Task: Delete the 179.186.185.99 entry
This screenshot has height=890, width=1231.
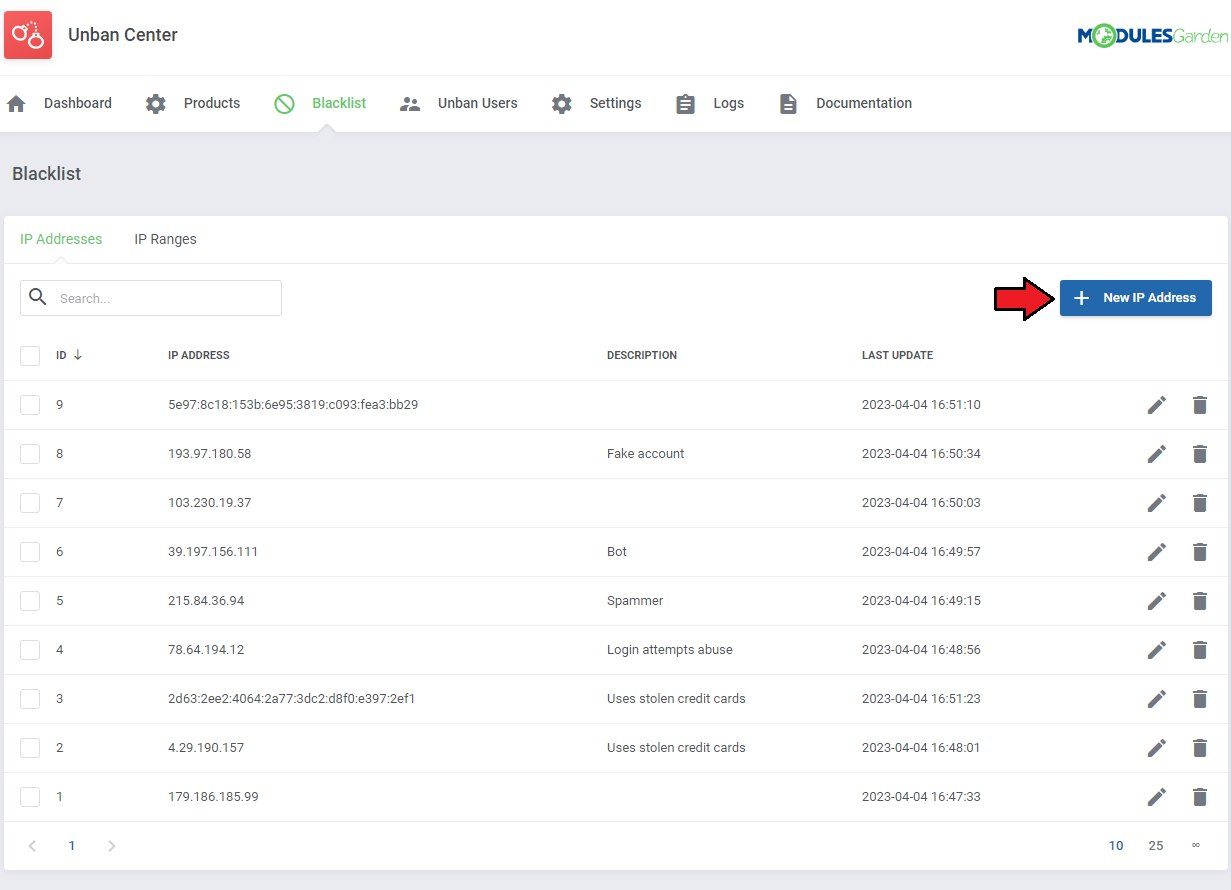Action: coord(1200,797)
